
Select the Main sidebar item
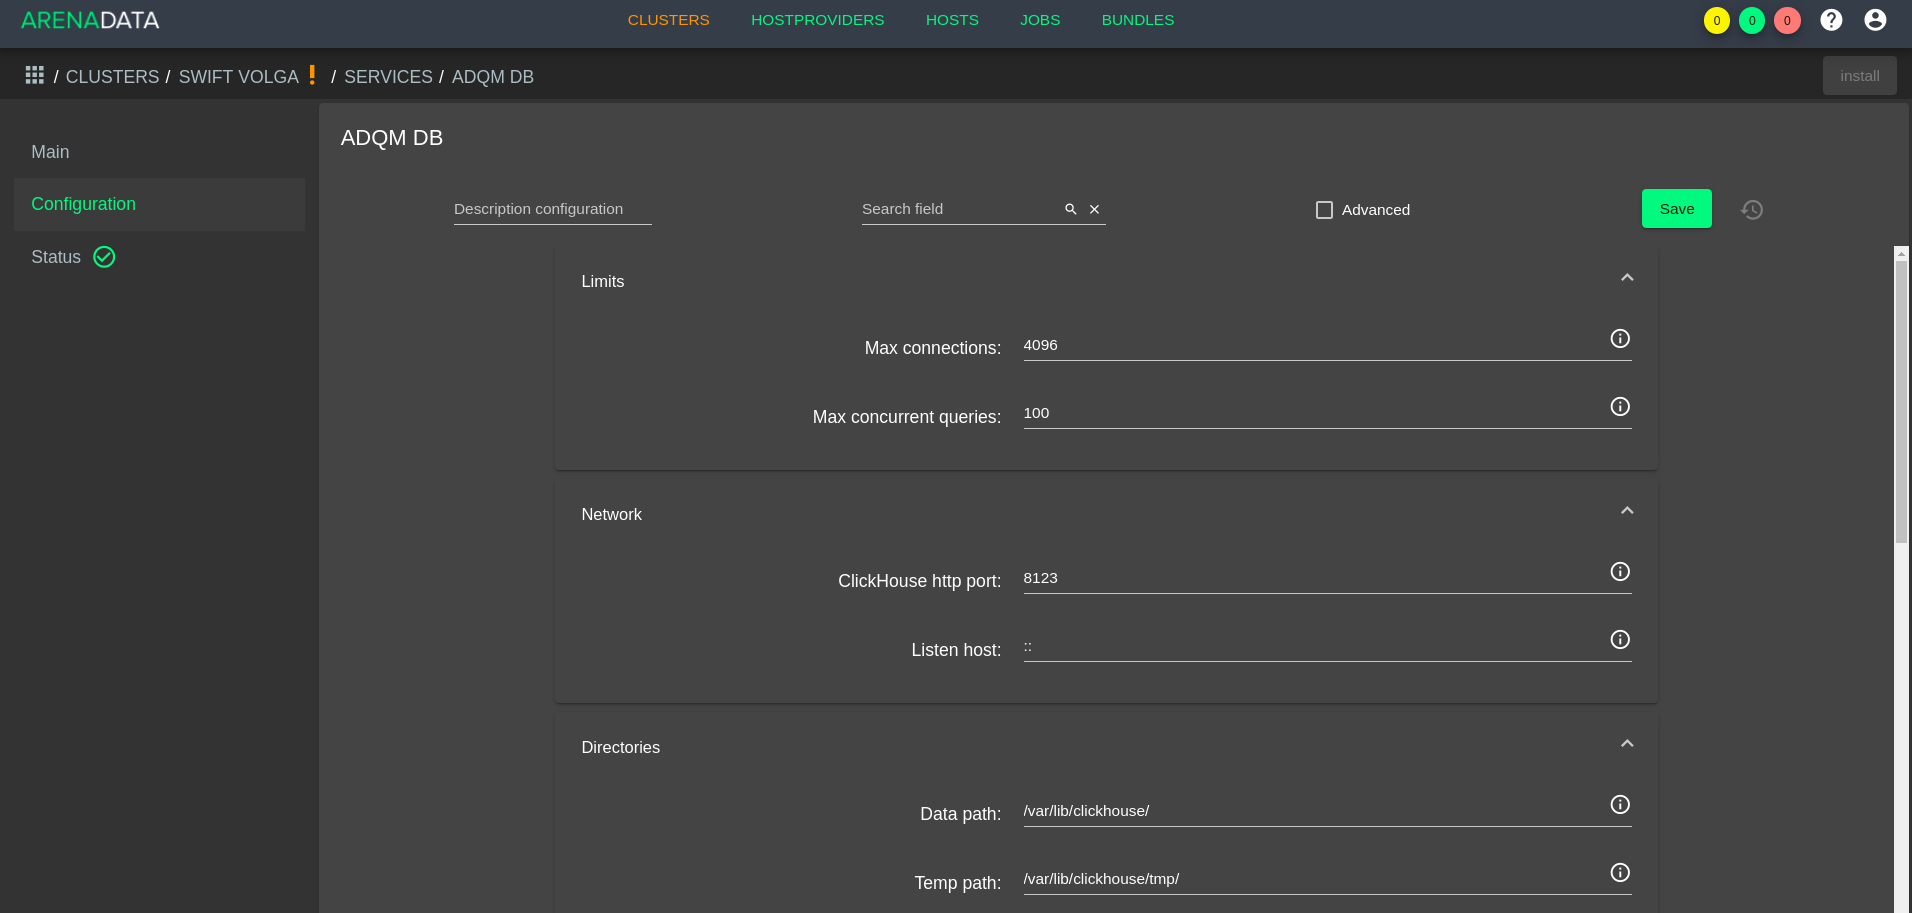pos(160,152)
